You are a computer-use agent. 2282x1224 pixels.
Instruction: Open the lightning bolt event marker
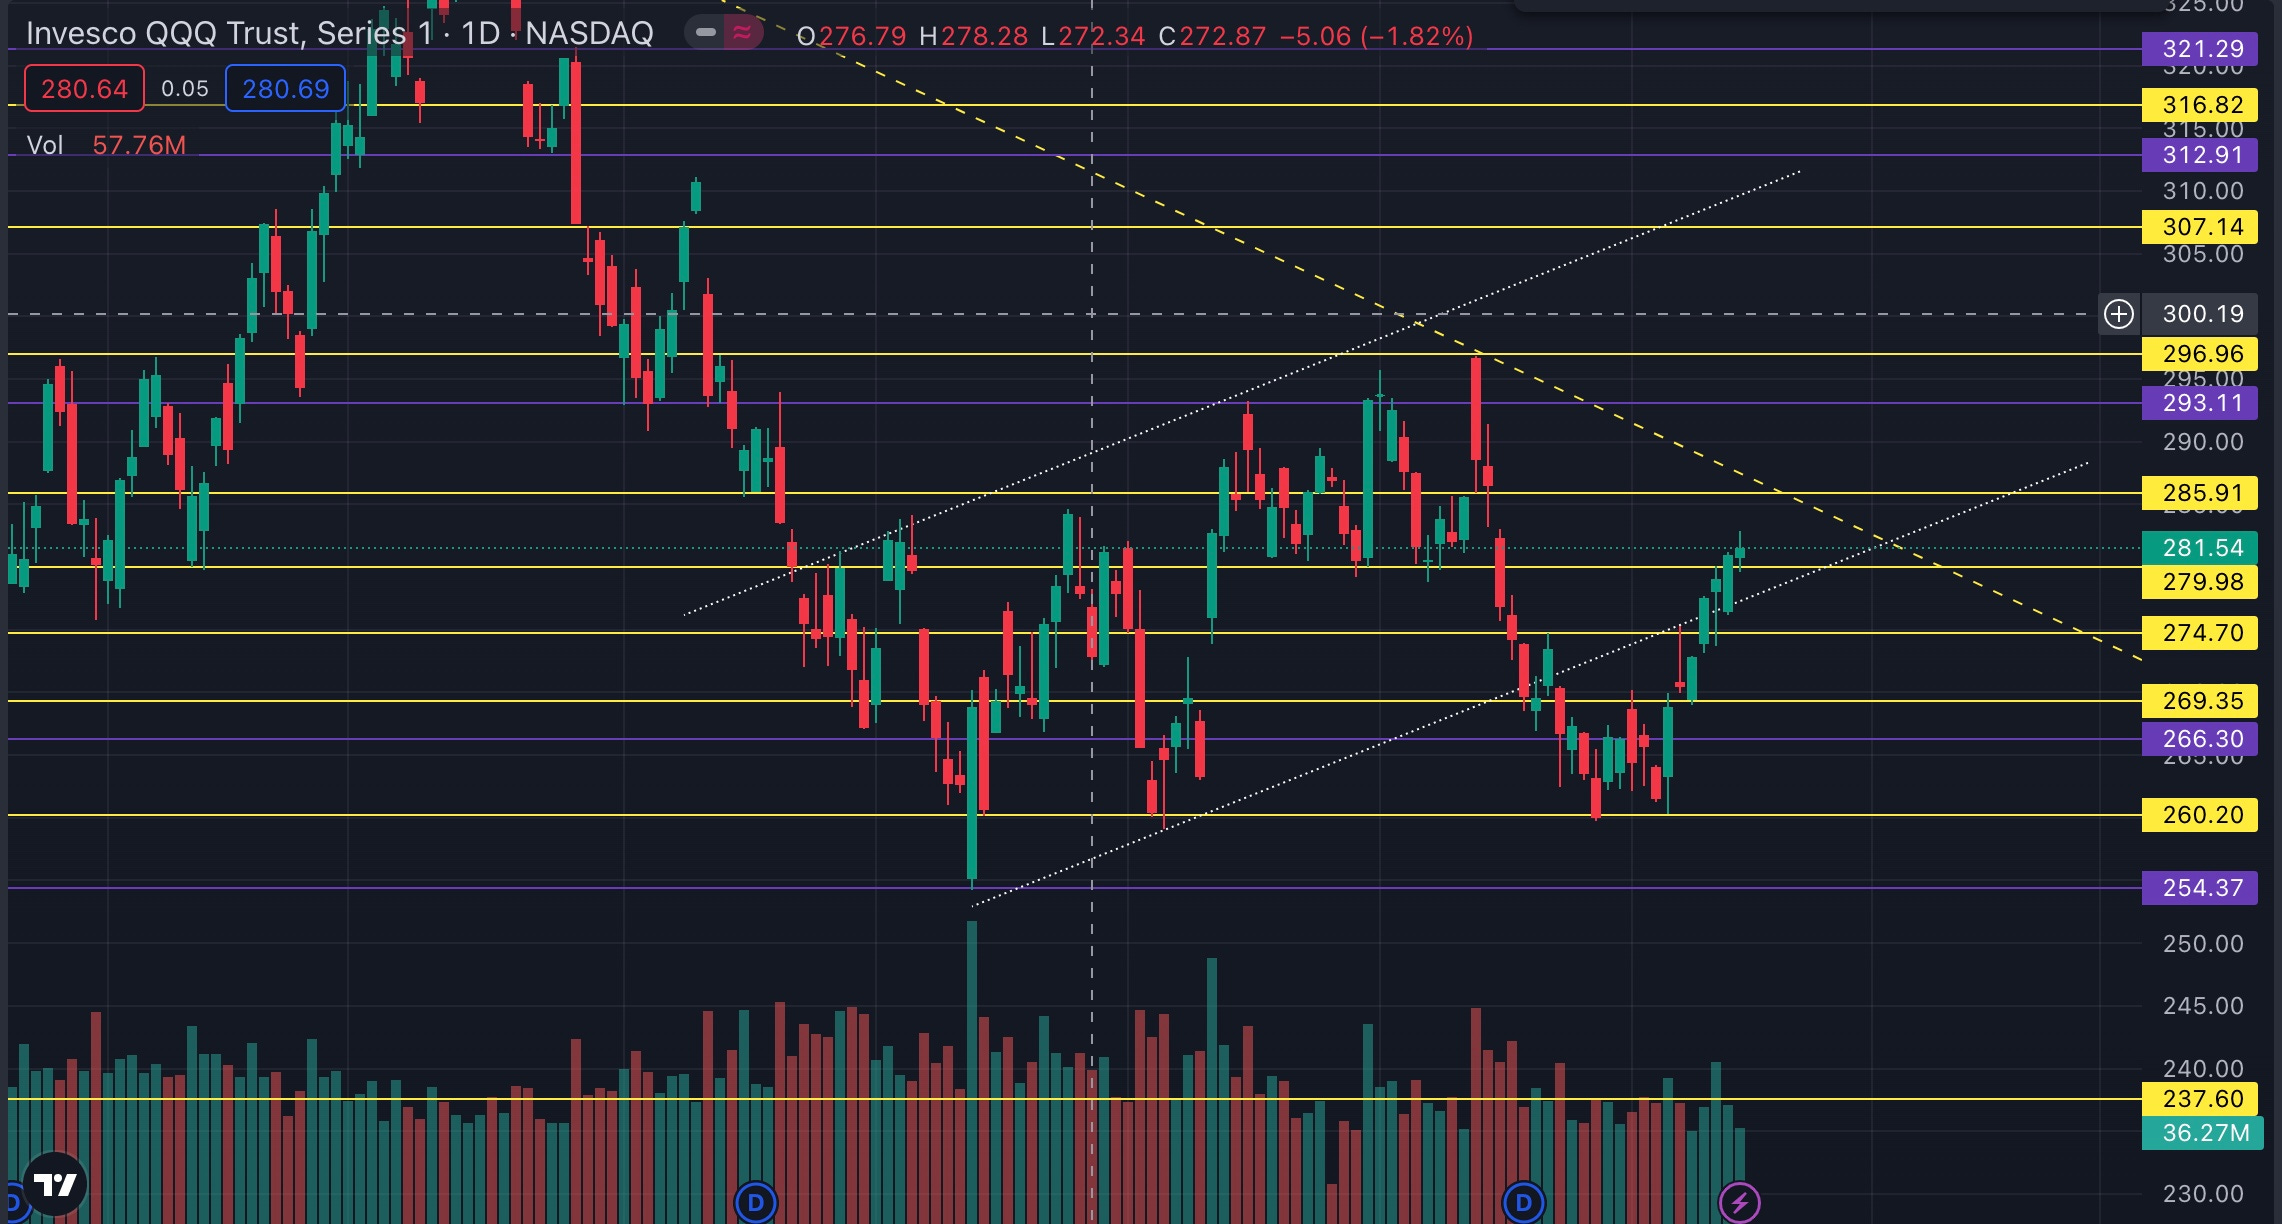tap(1739, 1202)
